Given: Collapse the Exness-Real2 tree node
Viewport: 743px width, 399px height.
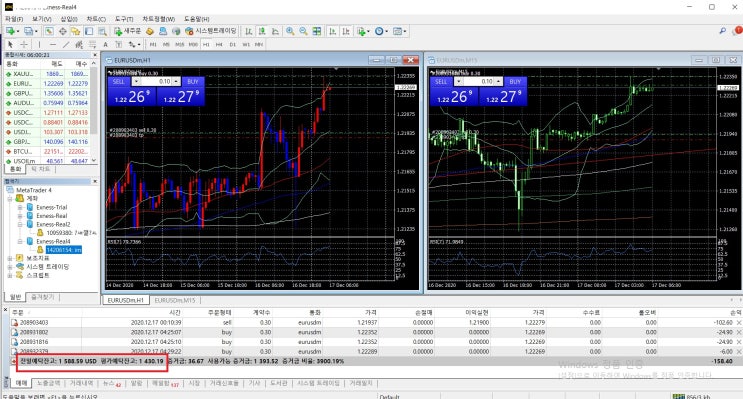Looking at the screenshot, I should click(x=20, y=224).
